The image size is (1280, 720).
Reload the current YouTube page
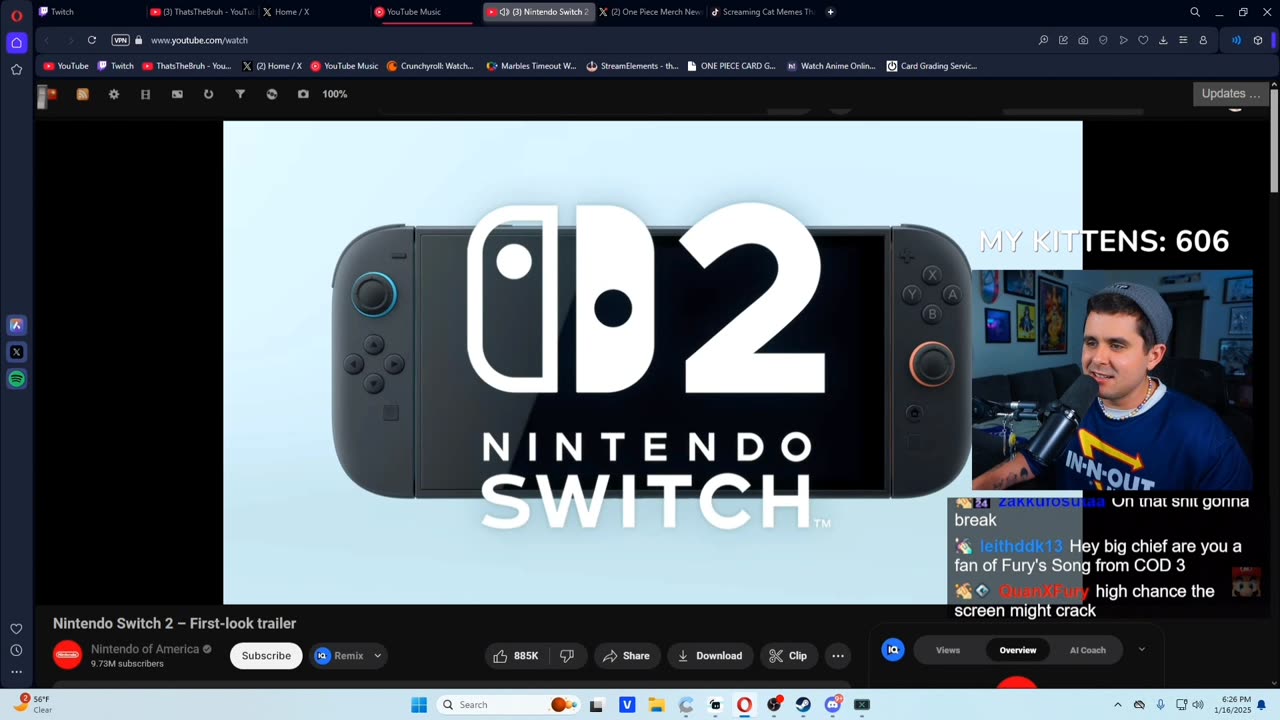click(92, 40)
